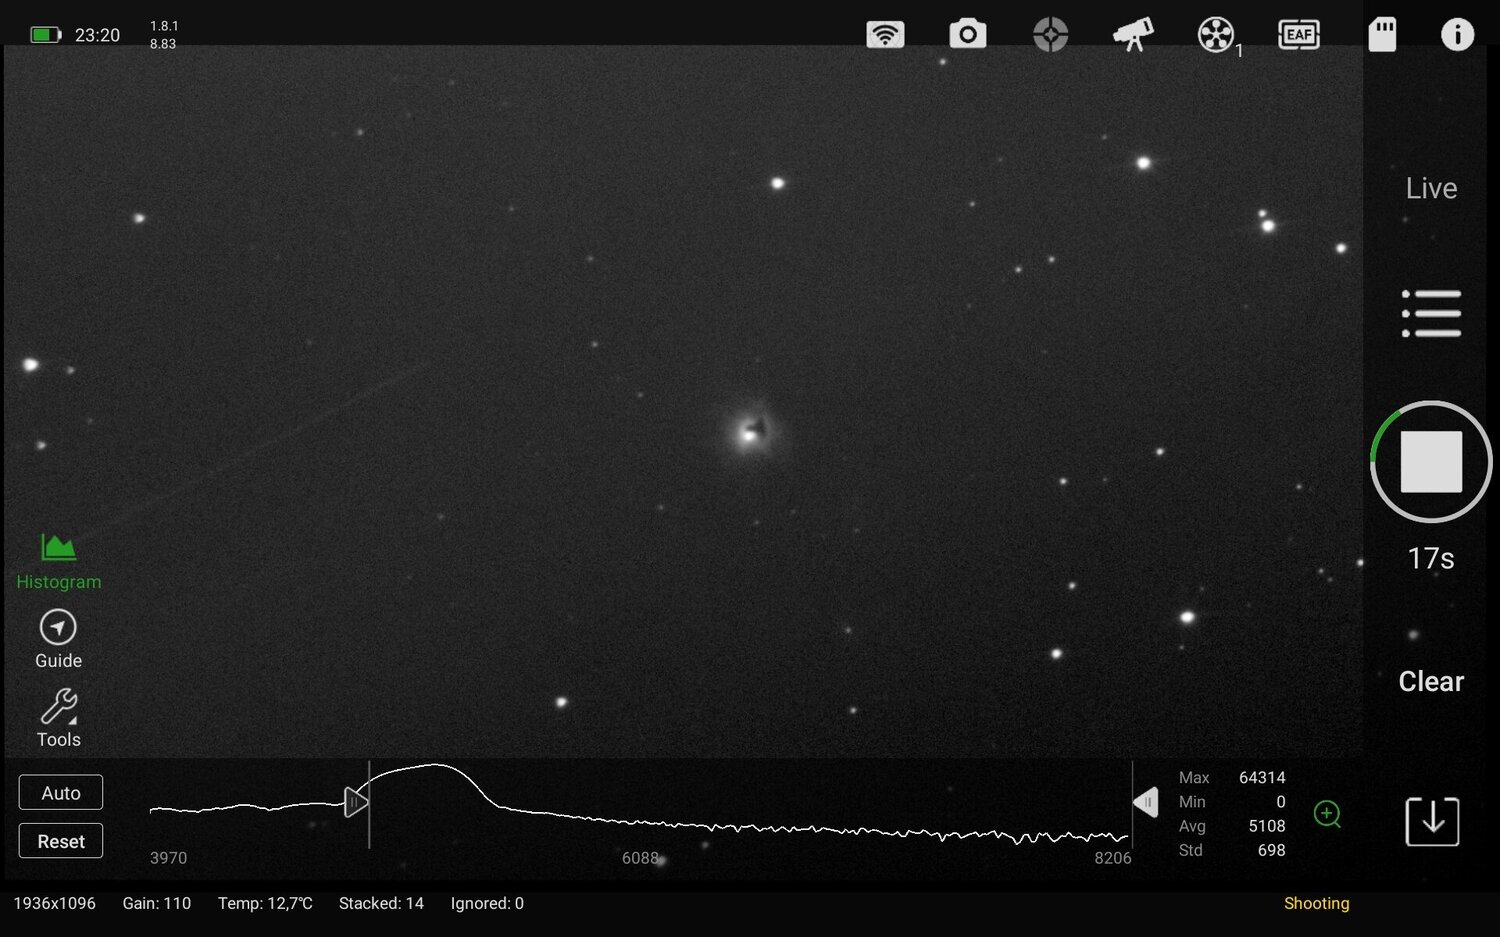
Task: Apply Auto stretch to the histogram
Action: pos(60,792)
